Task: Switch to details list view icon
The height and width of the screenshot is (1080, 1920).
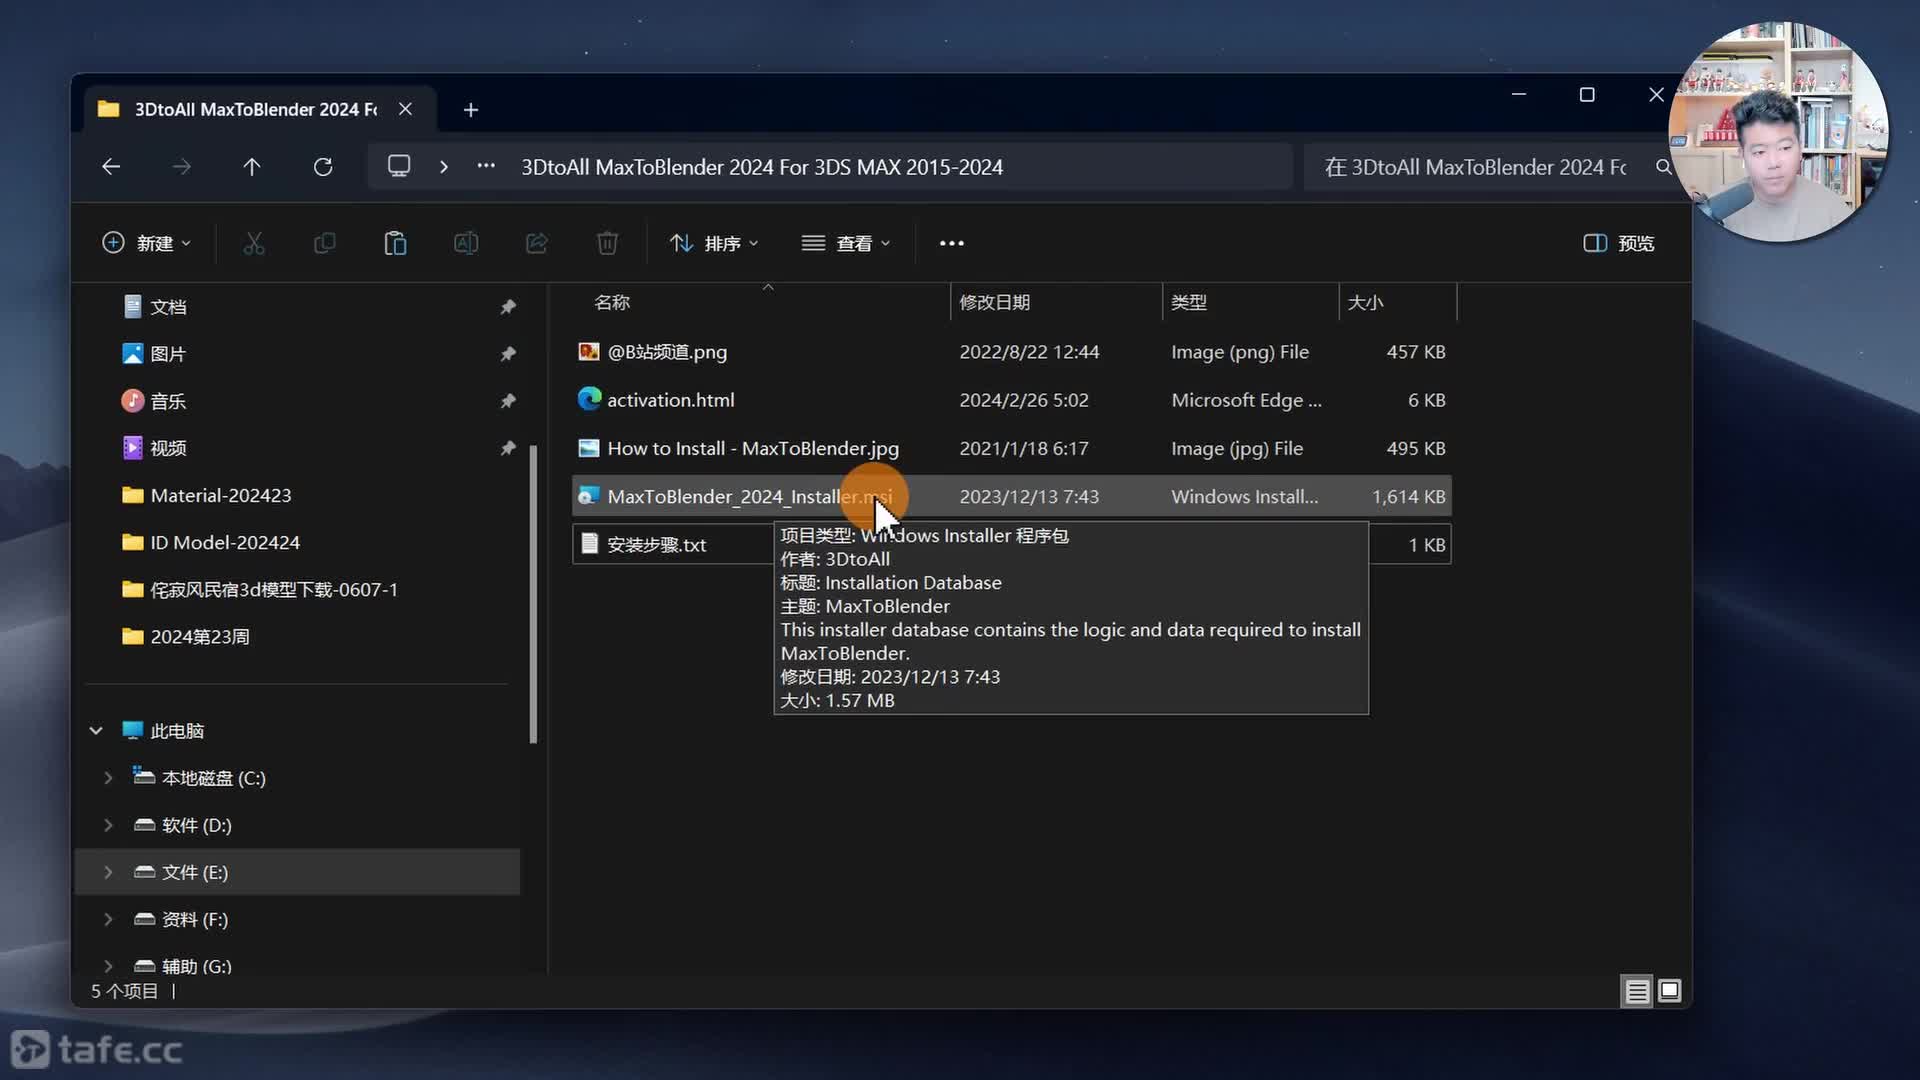Action: [x=1636, y=991]
